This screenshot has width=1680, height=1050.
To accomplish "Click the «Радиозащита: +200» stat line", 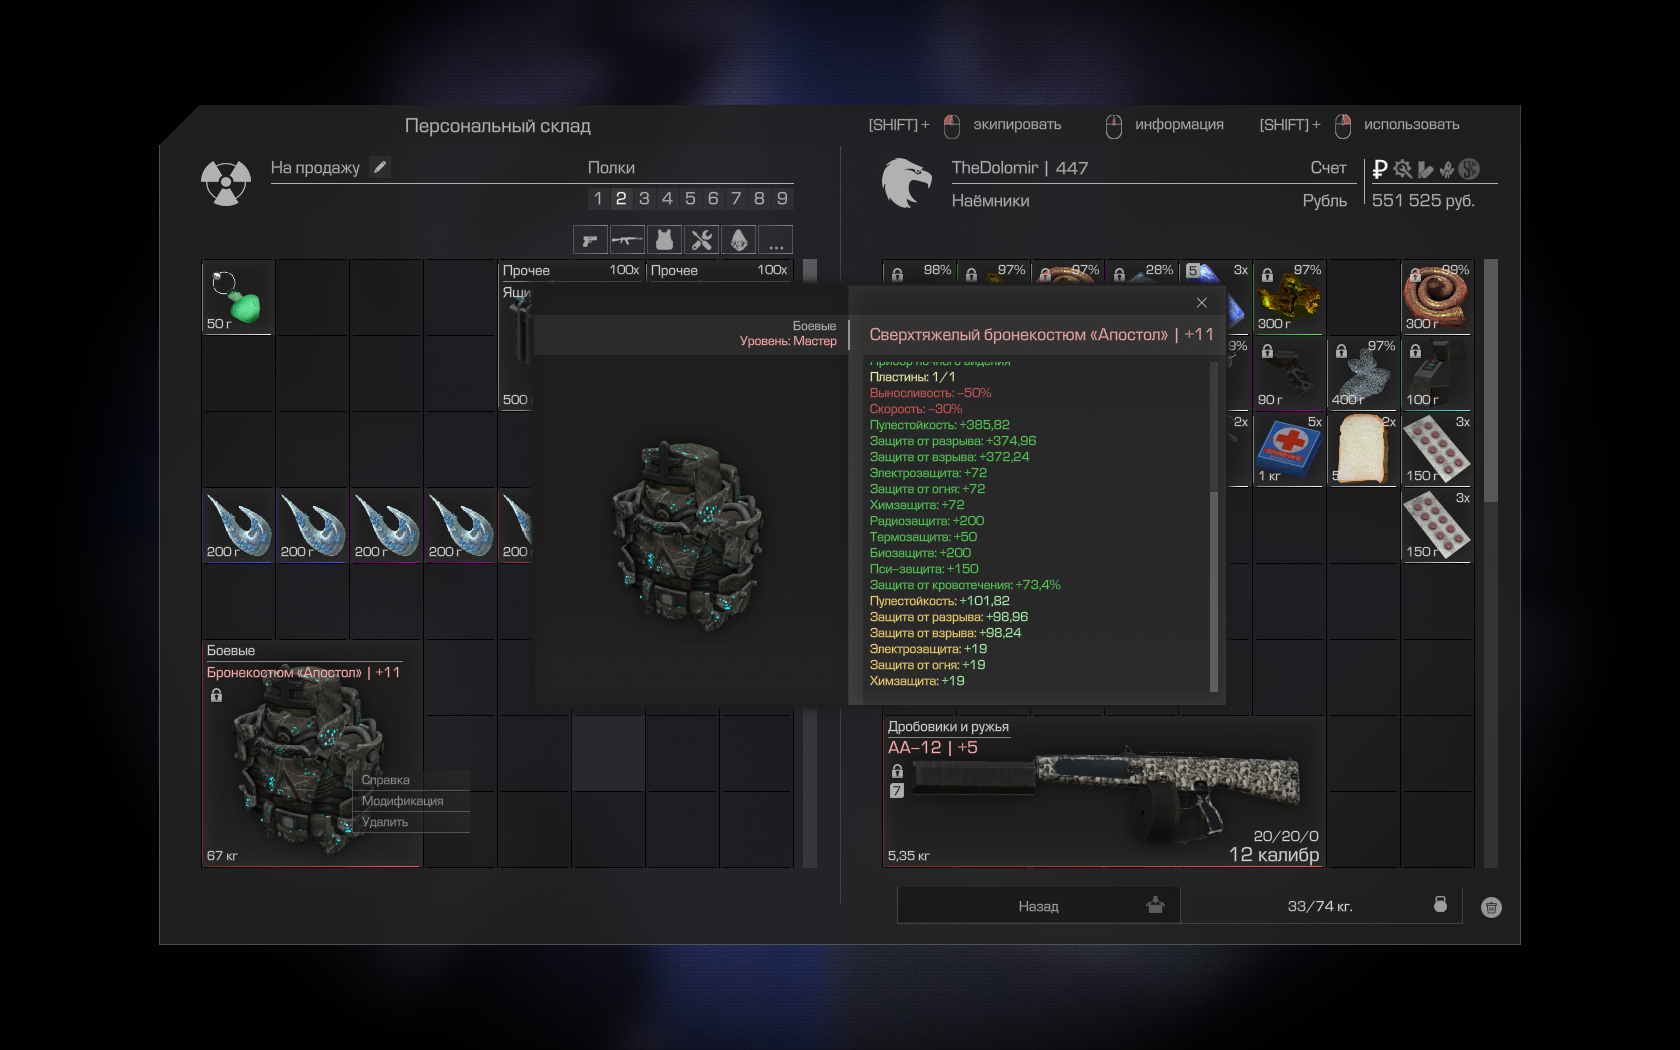I will click(927, 521).
